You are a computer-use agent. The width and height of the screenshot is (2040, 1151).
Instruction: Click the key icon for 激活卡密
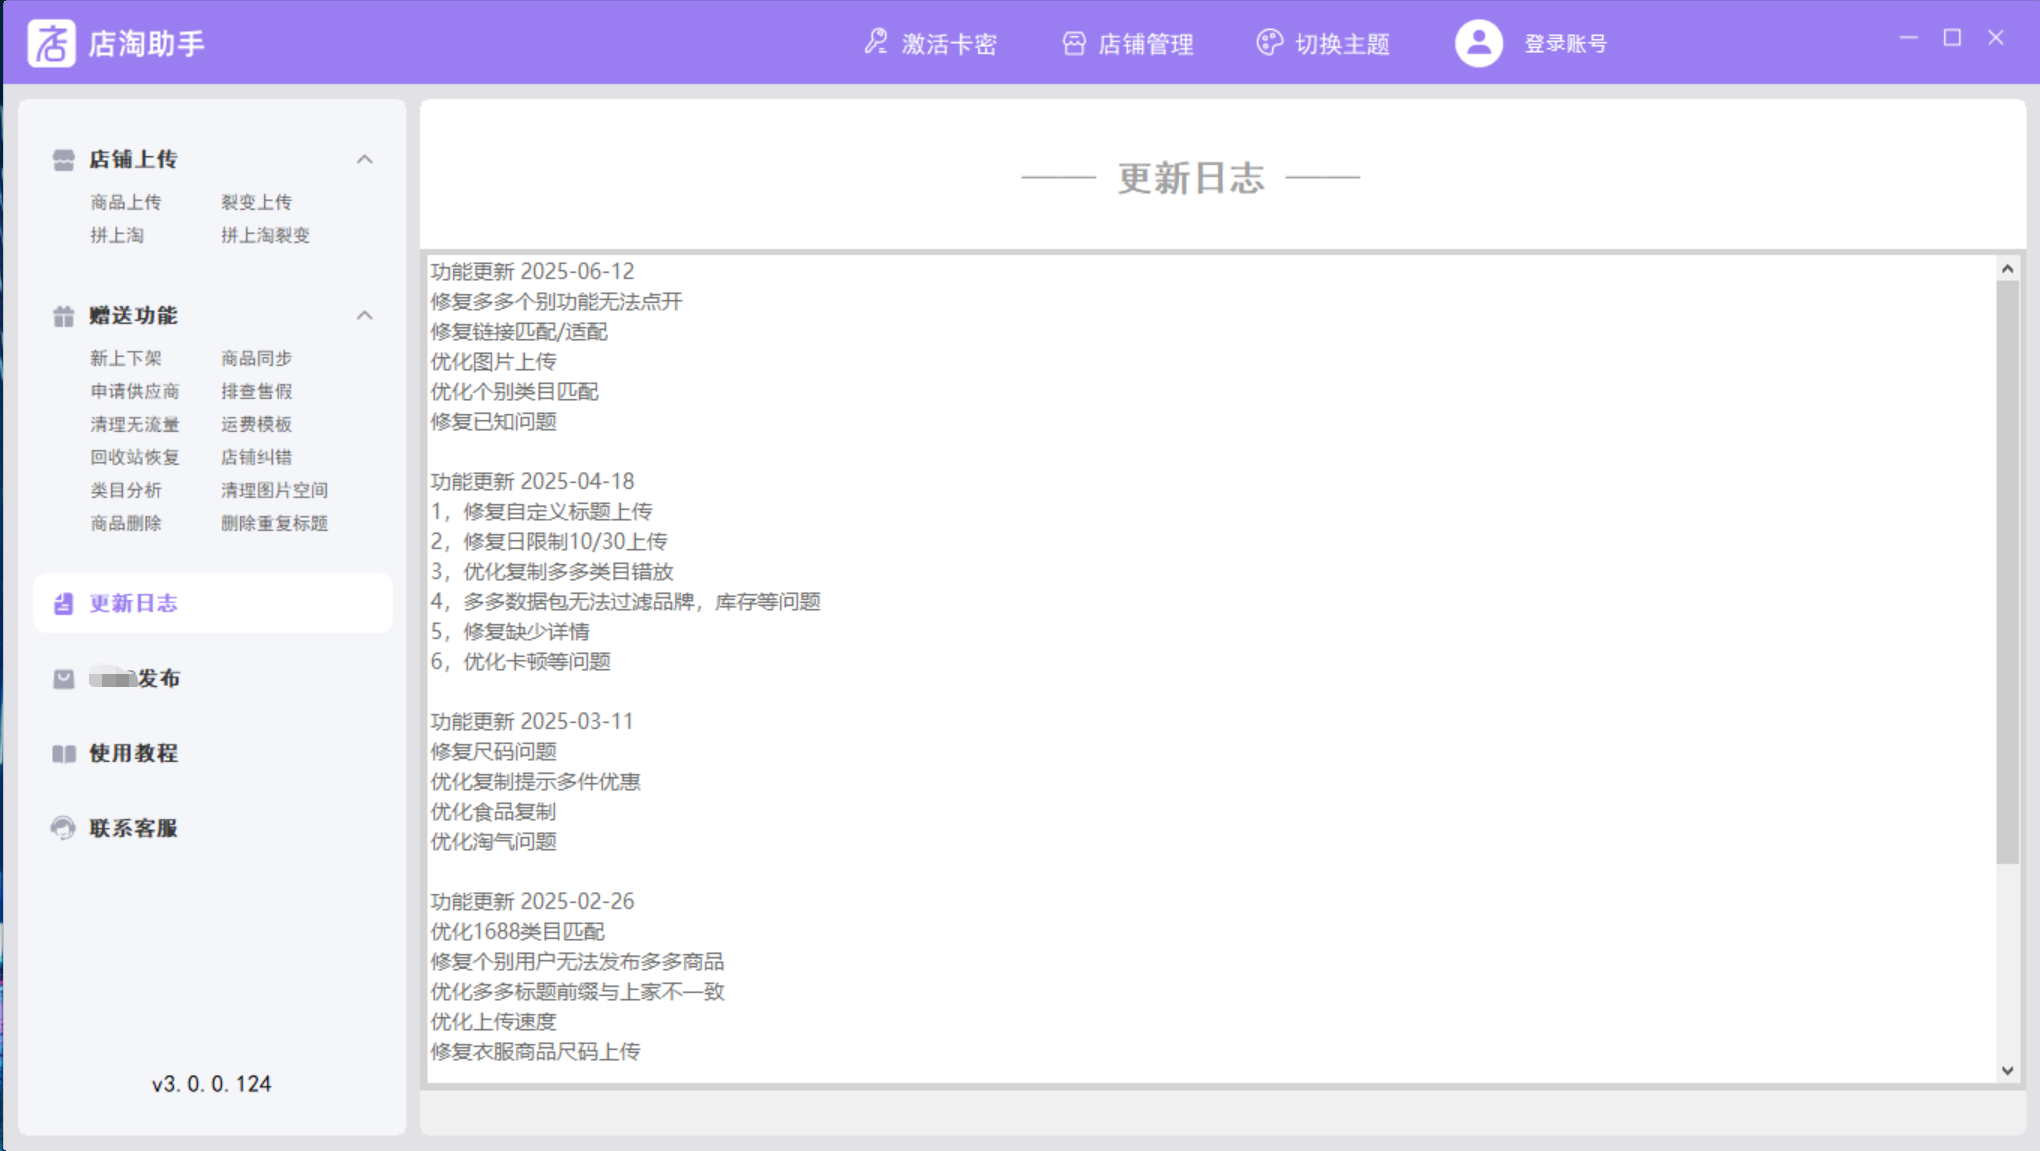click(876, 43)
